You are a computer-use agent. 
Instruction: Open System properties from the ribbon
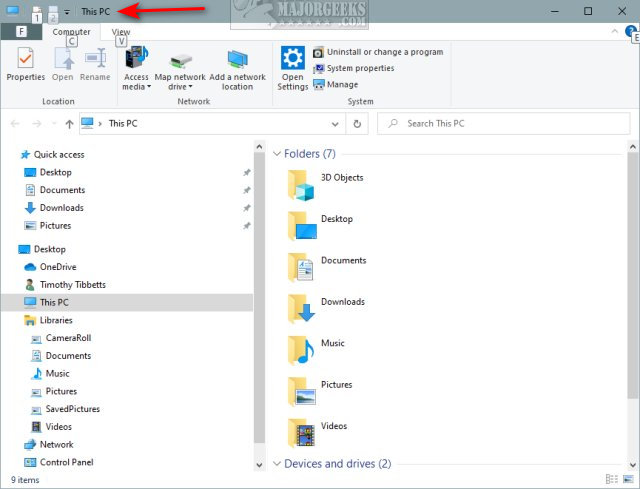pos(353,68)
